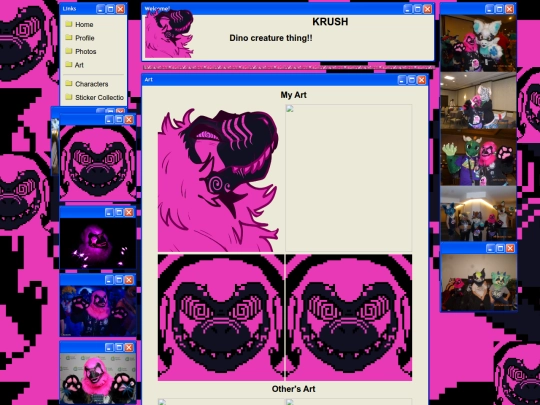
Task: Open the hallway group fursuit photo
Action: pos(478,214)
